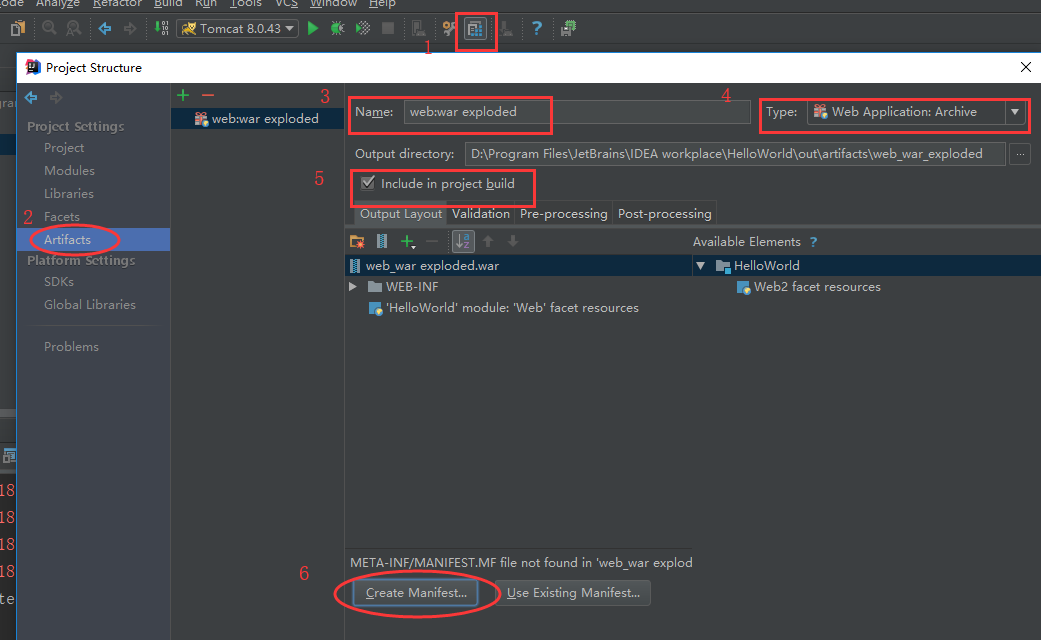1041x640 pixels.
Task: Open the Window menu
Action: point(333,4)
